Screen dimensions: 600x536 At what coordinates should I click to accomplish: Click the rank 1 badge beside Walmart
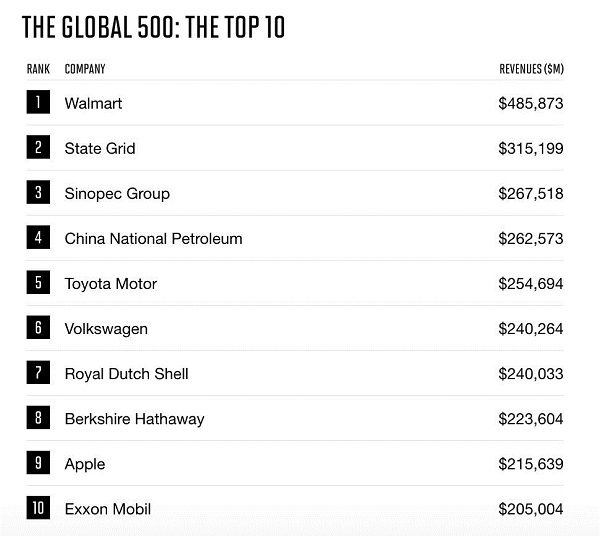[x=38, y=102]
